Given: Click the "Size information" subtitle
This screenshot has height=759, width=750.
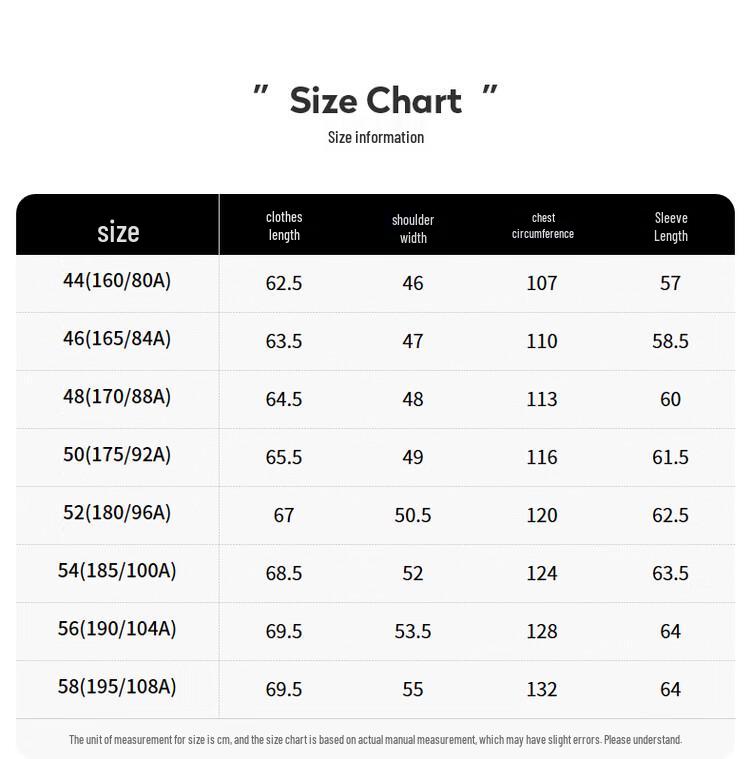Looking at the screenshot, I should 375,137.
